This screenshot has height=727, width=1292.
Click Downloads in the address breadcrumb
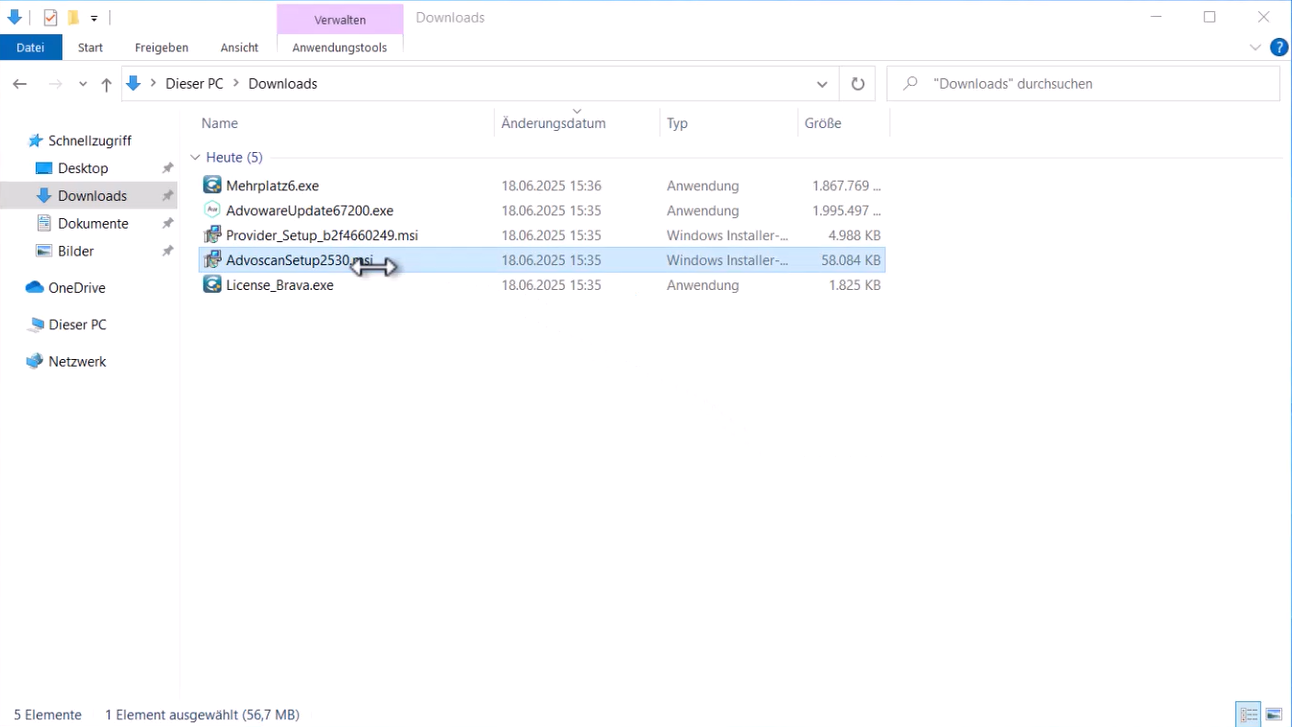[283, 84]
